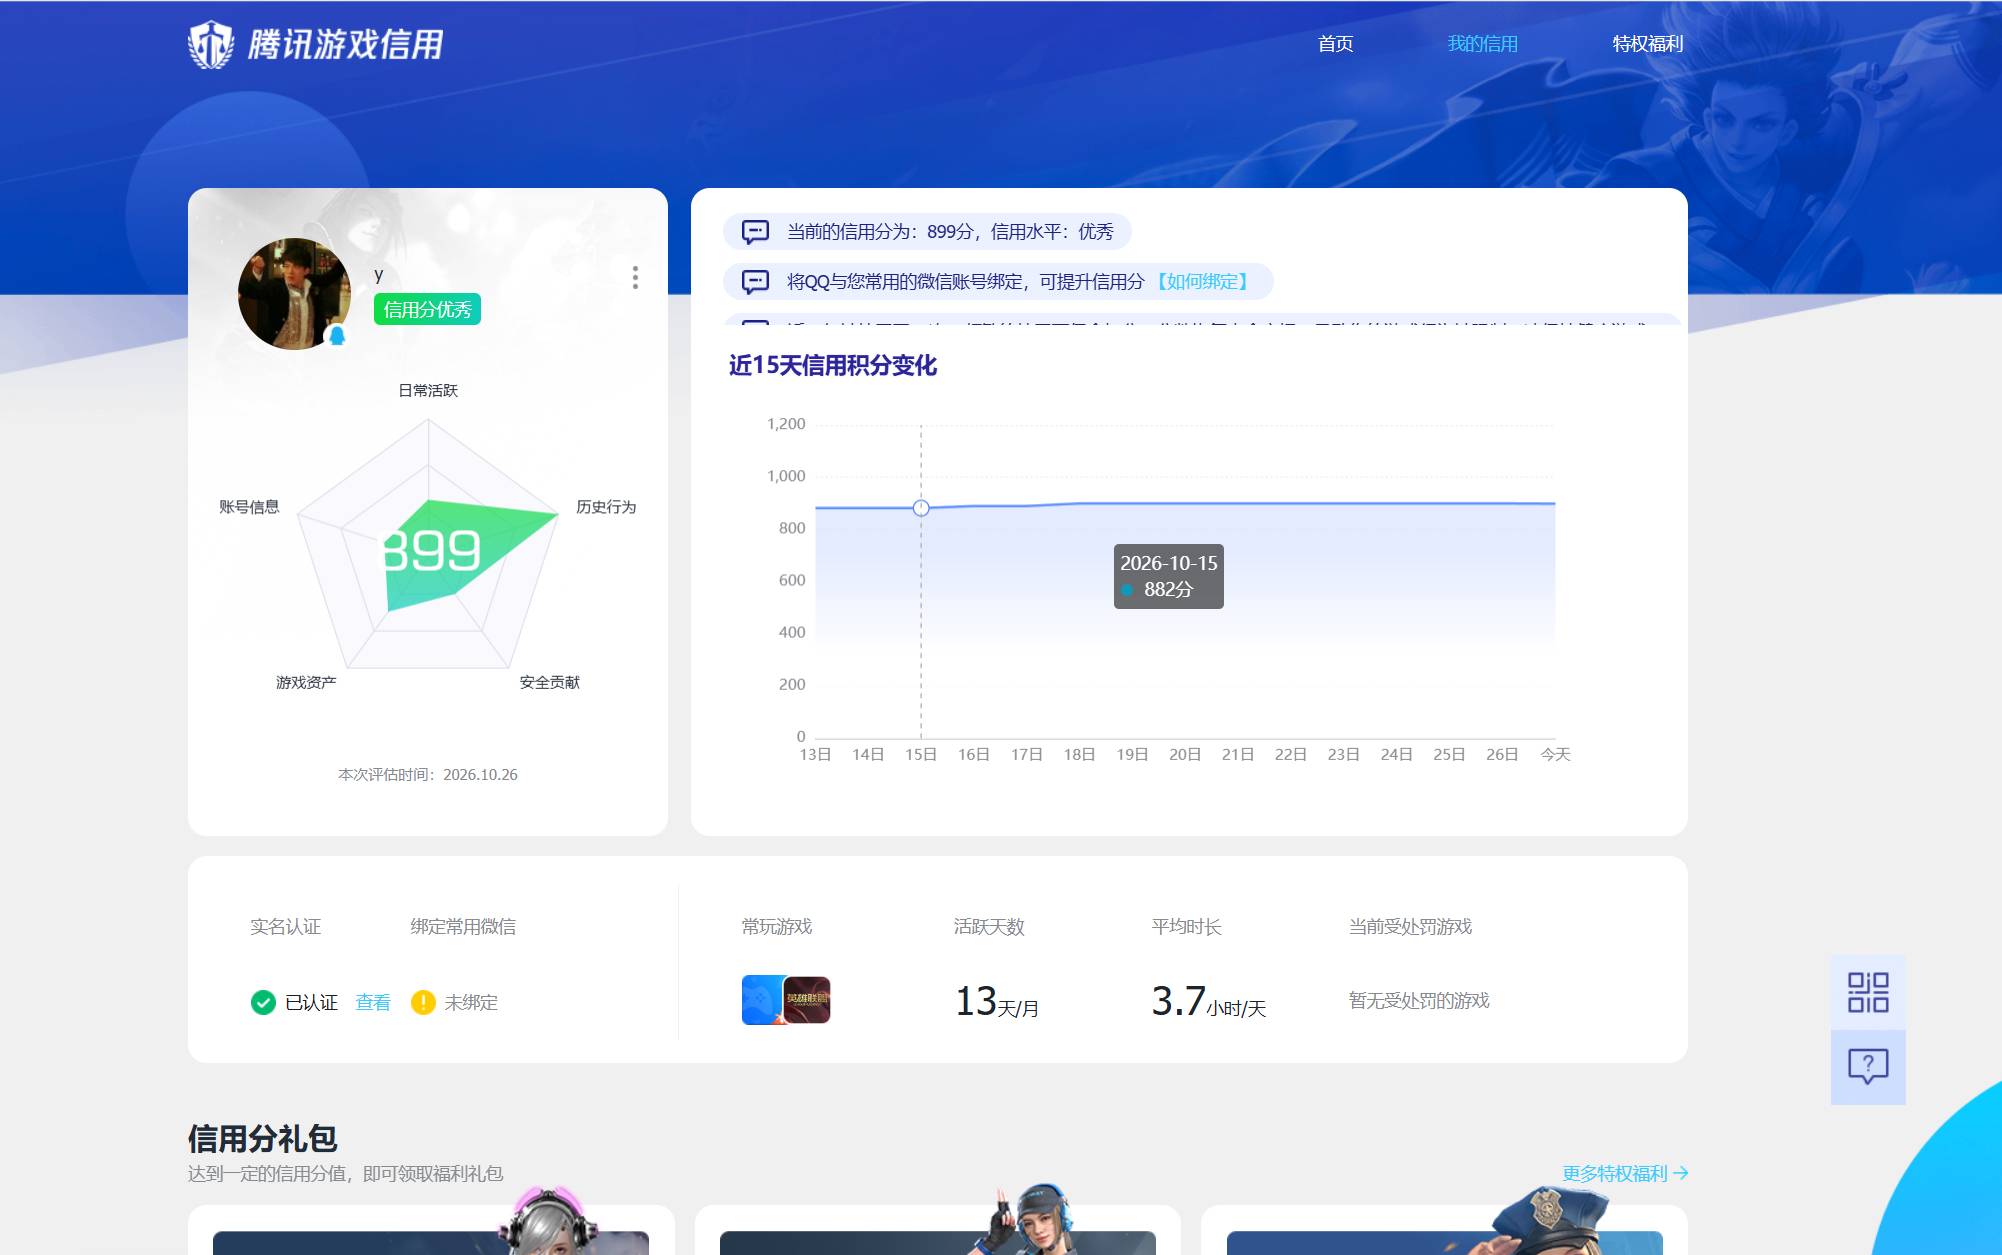This screenshot has height=1255, width=2002.
Task: Click the QQ penguin badge on avatar
Action: [337, 336]
